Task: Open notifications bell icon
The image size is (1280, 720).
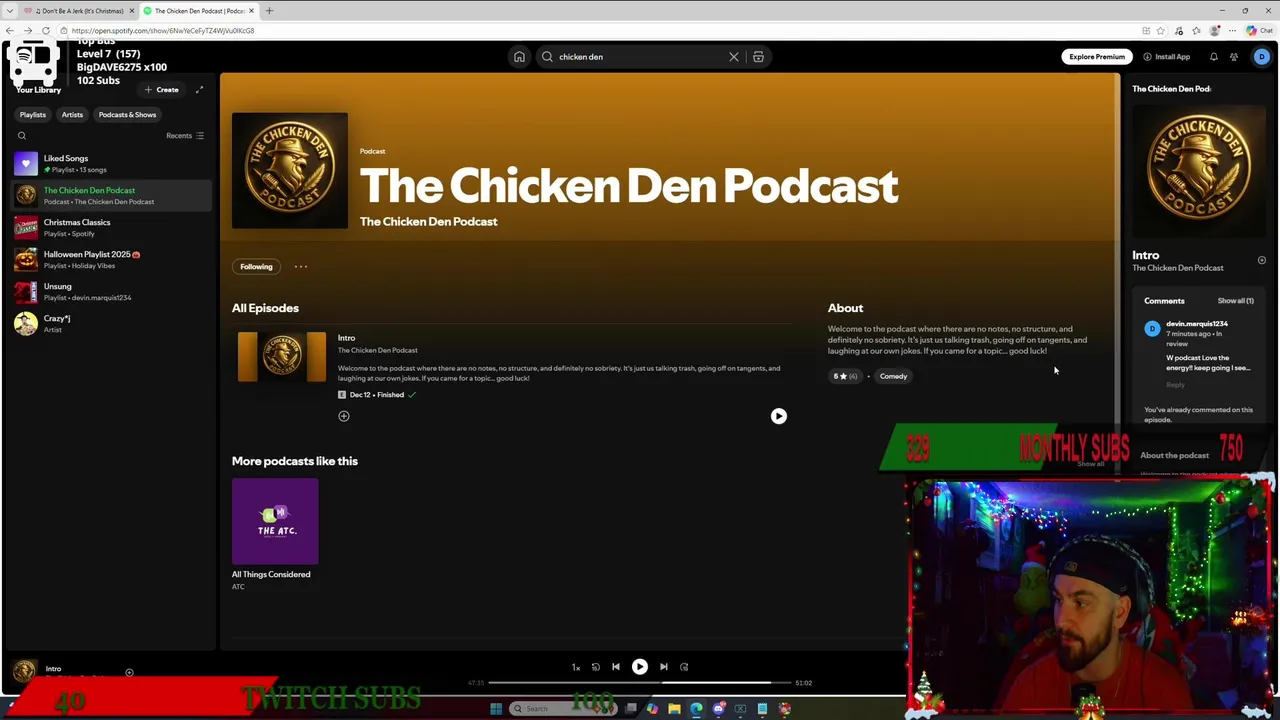Action: (1214, 57)
